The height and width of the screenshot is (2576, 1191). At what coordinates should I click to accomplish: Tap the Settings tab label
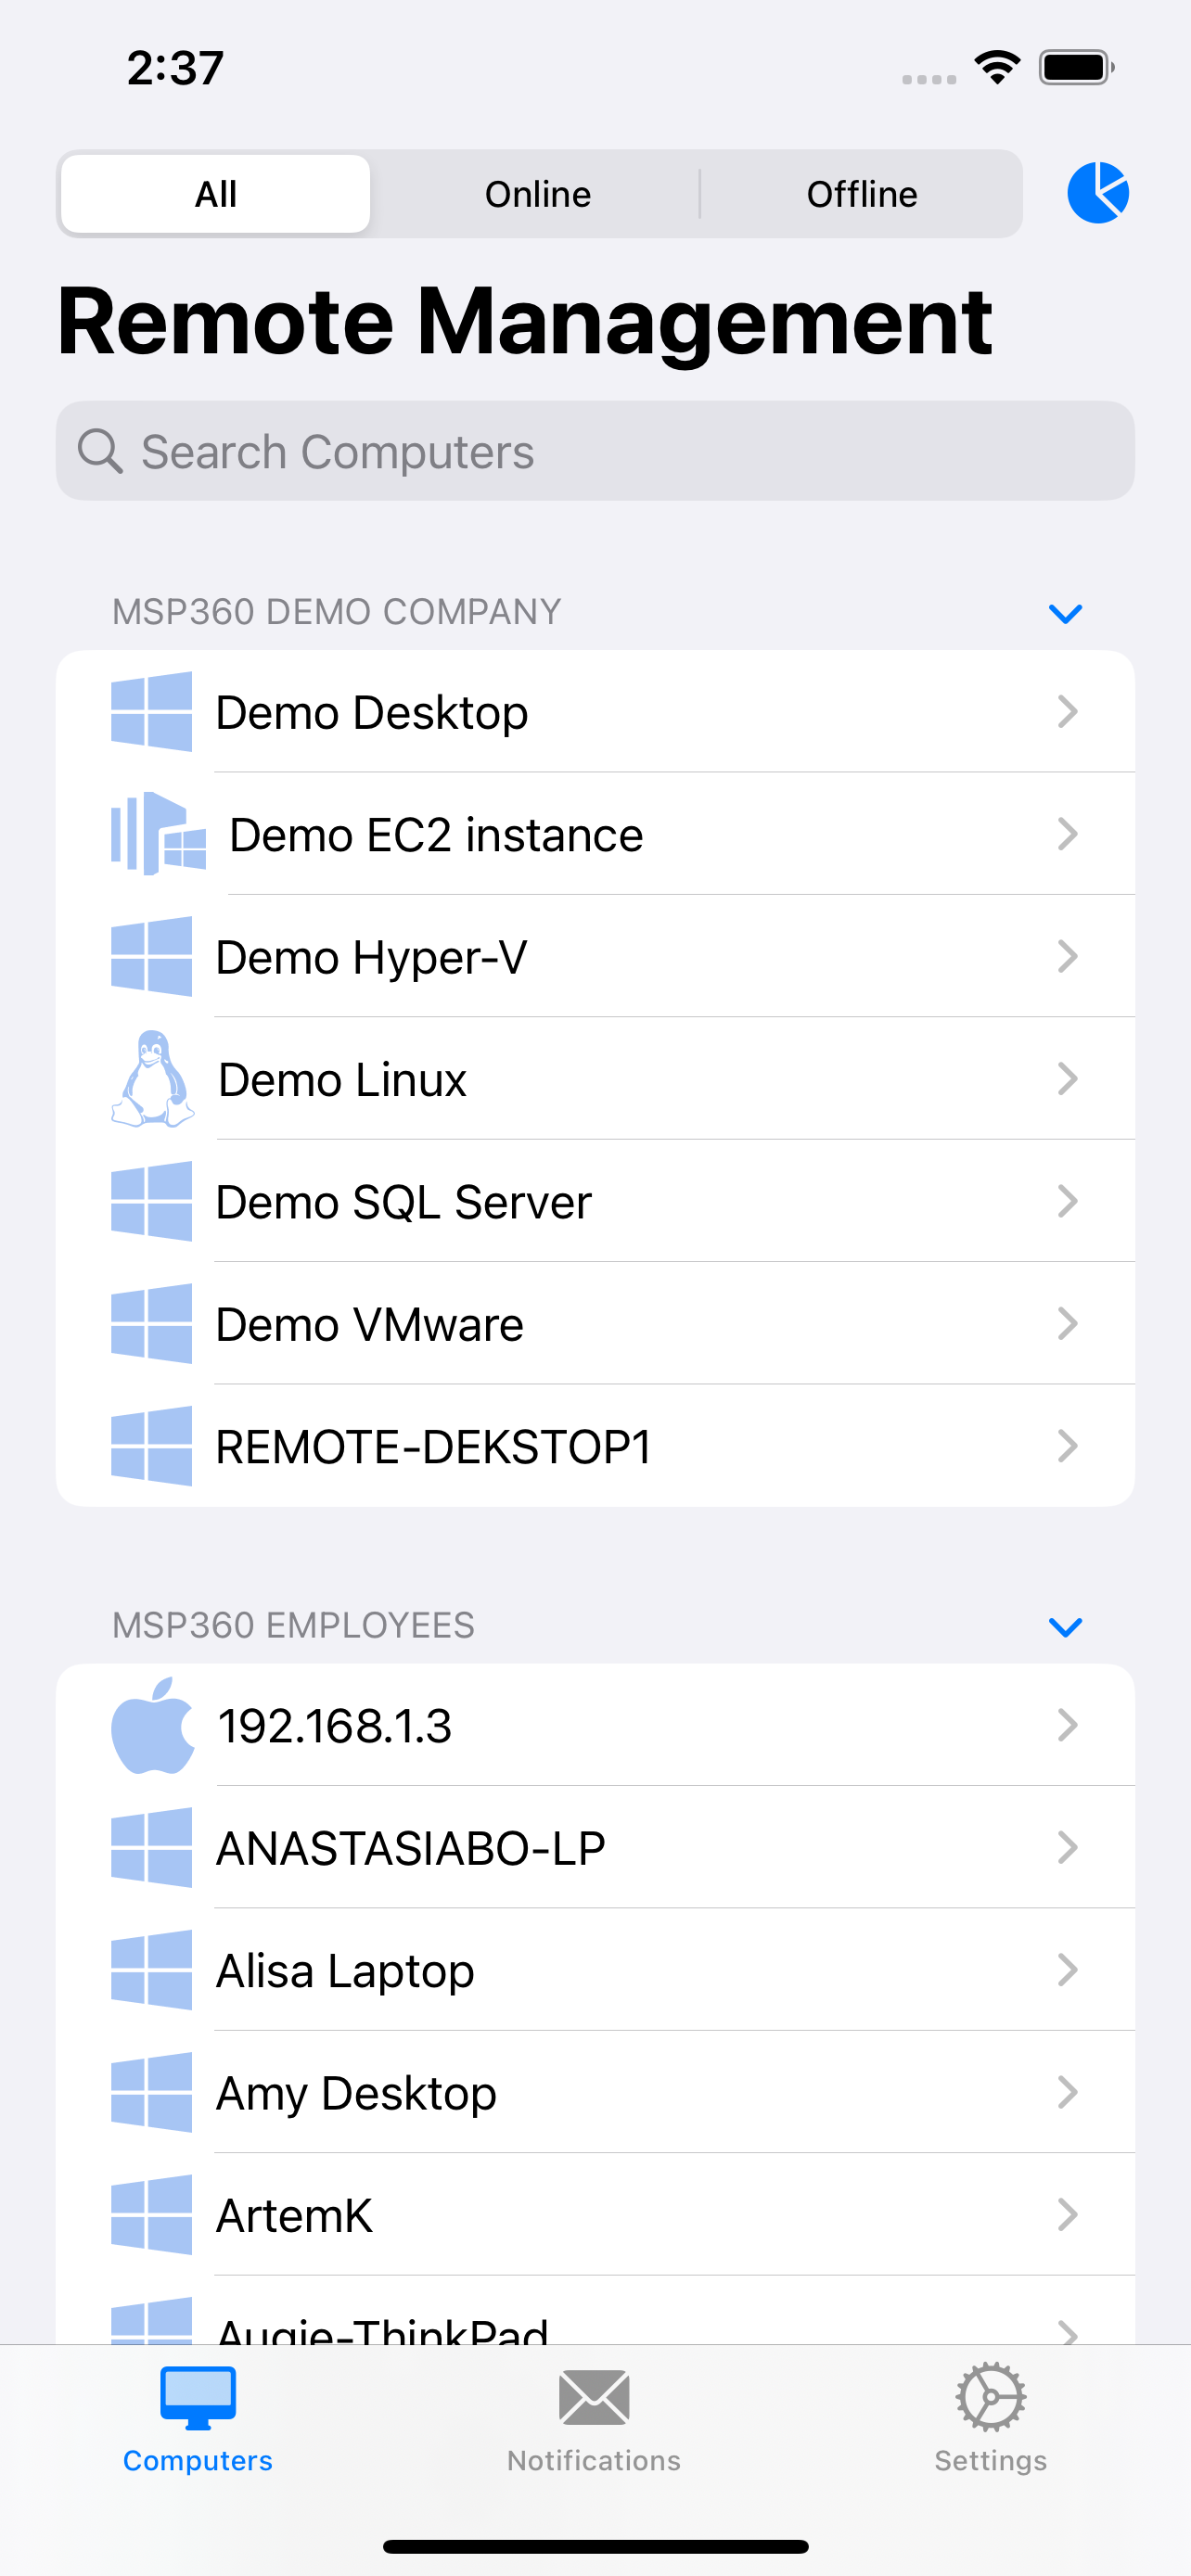pos(990,2460)
